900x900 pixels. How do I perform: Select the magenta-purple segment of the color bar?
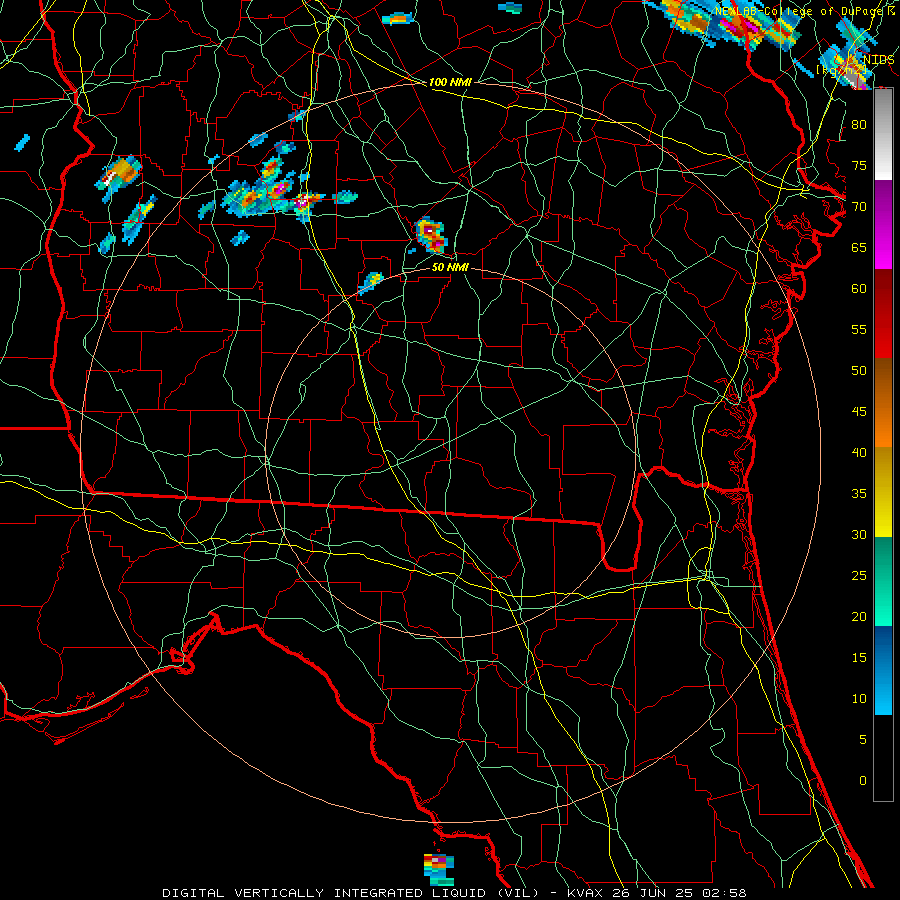click(883, 225)
